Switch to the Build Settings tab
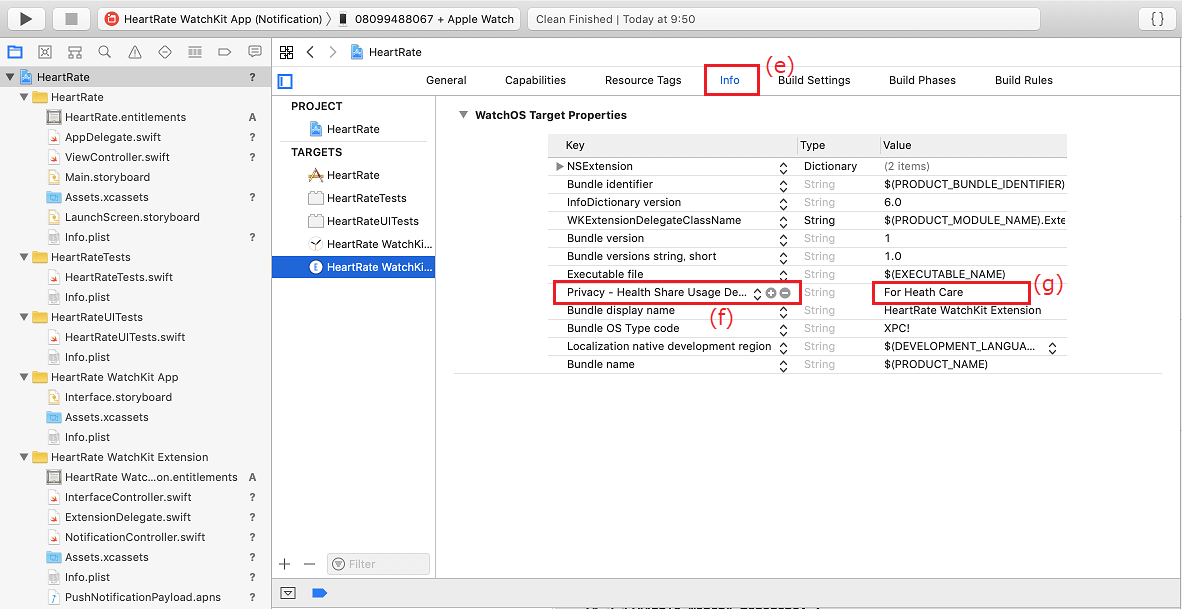The height and width of the screenshot is (609, 1182). coord(814,80)
